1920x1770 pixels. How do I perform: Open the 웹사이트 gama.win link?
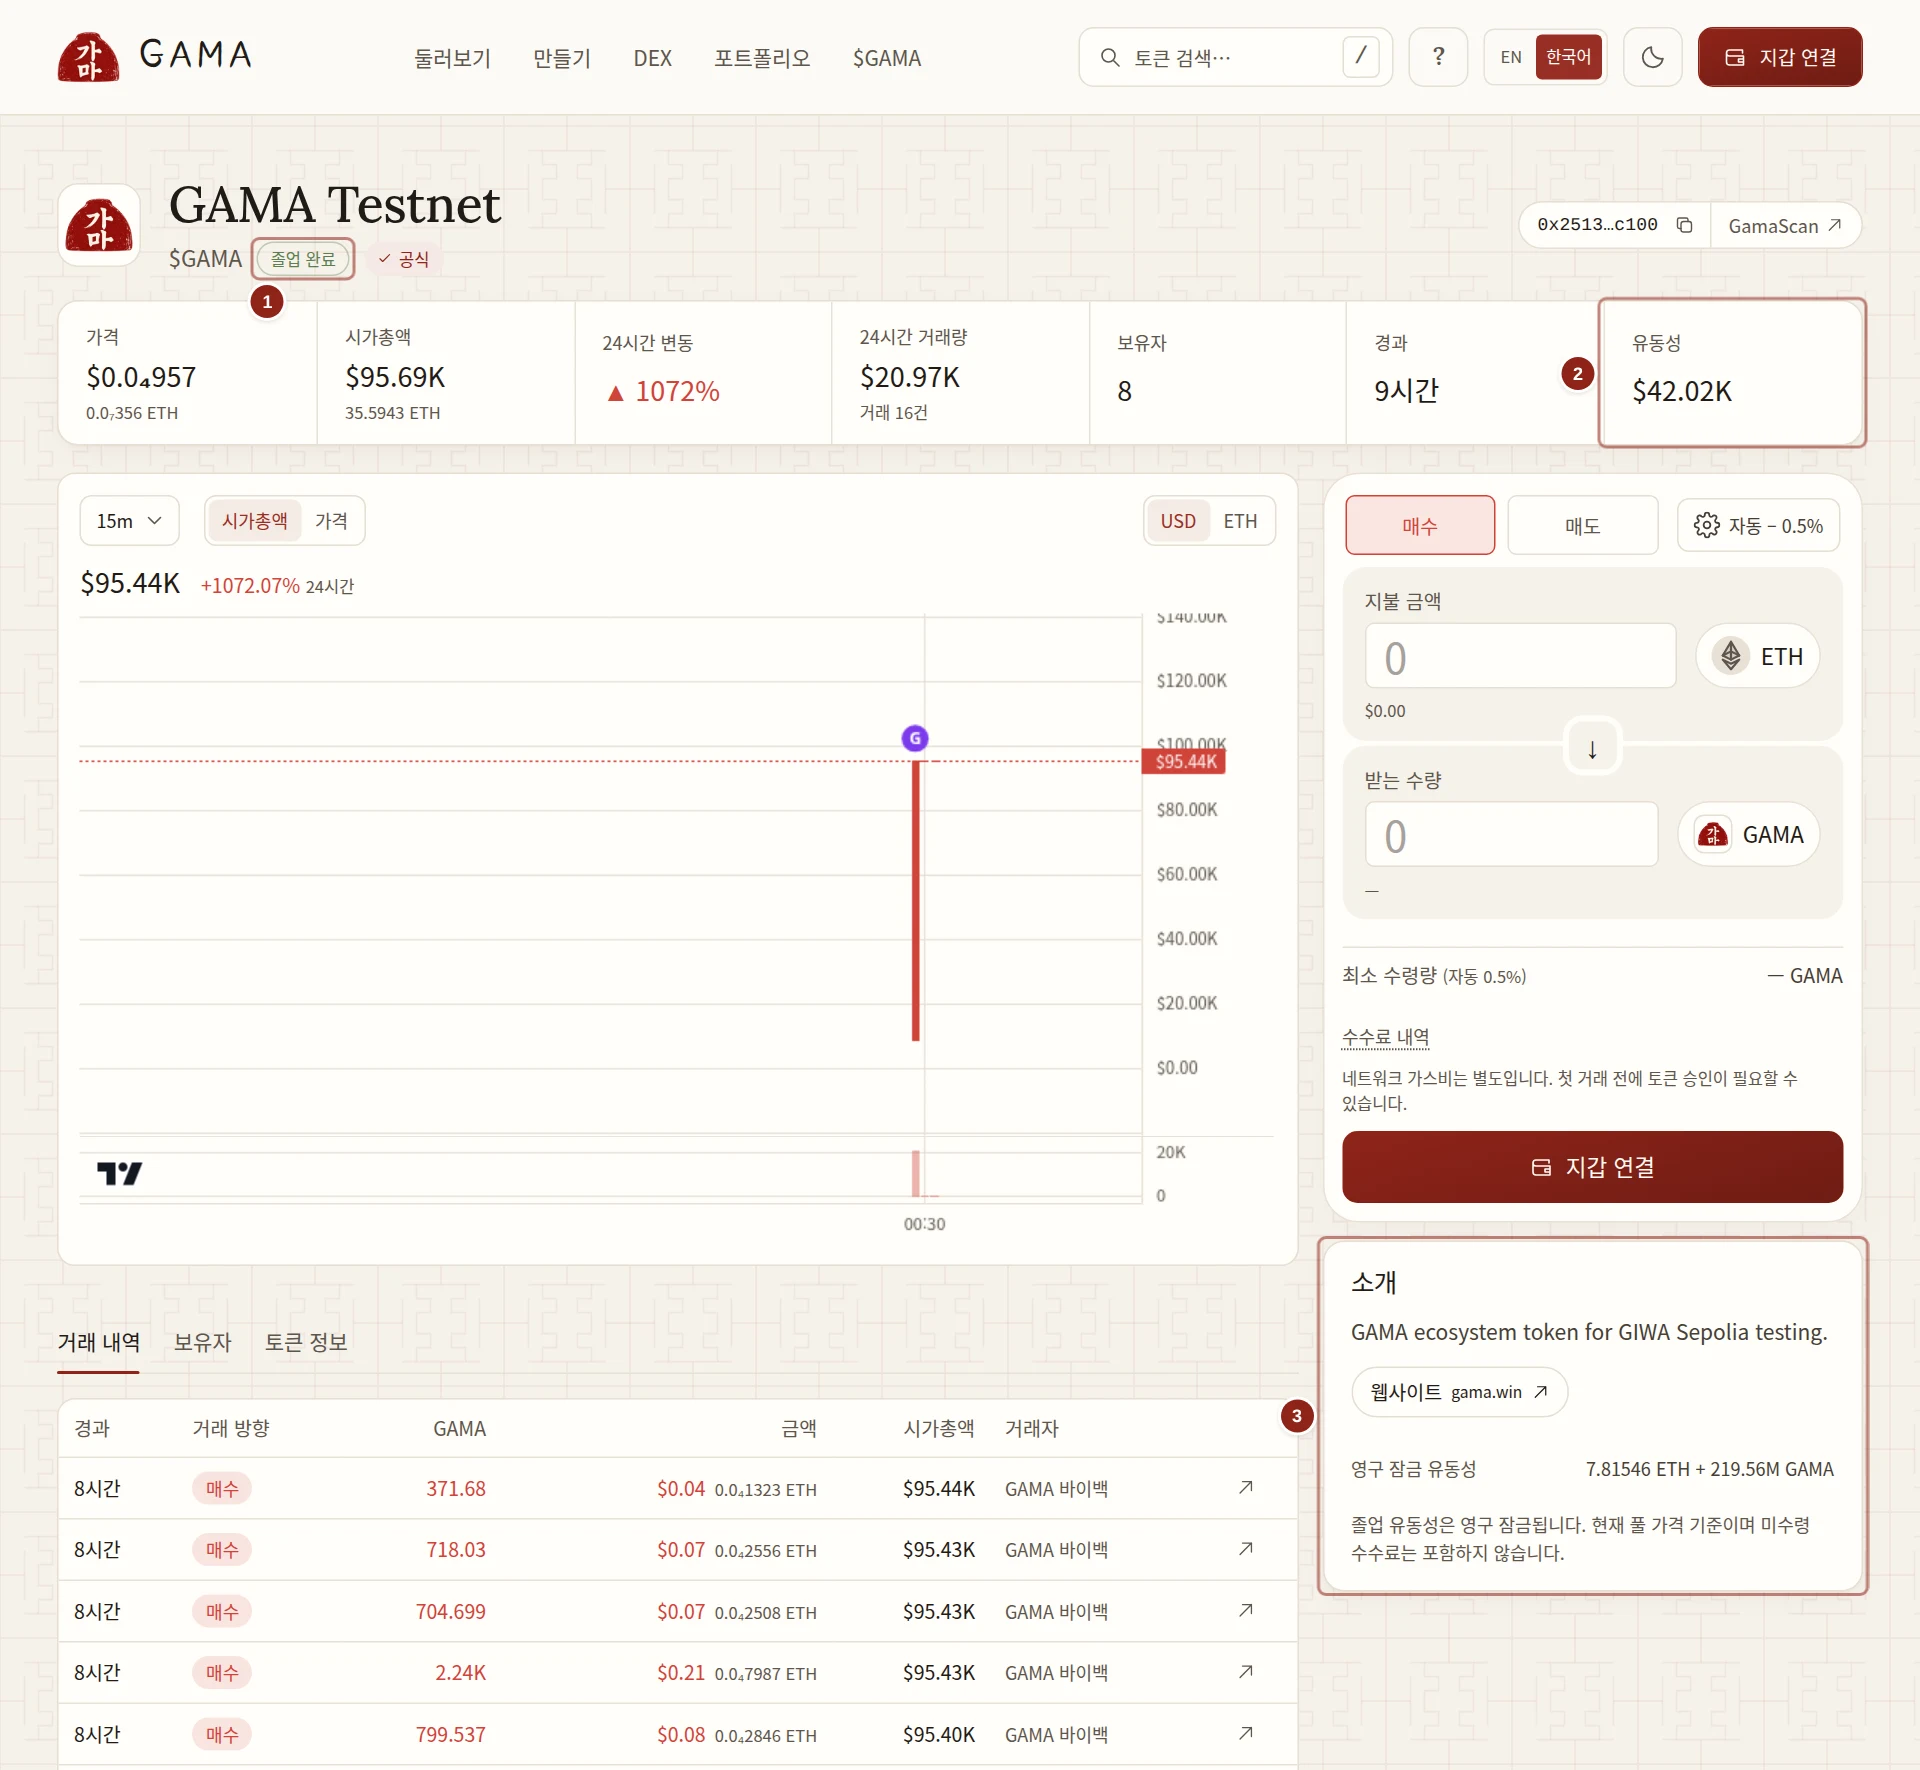tap(1459, 1392)
